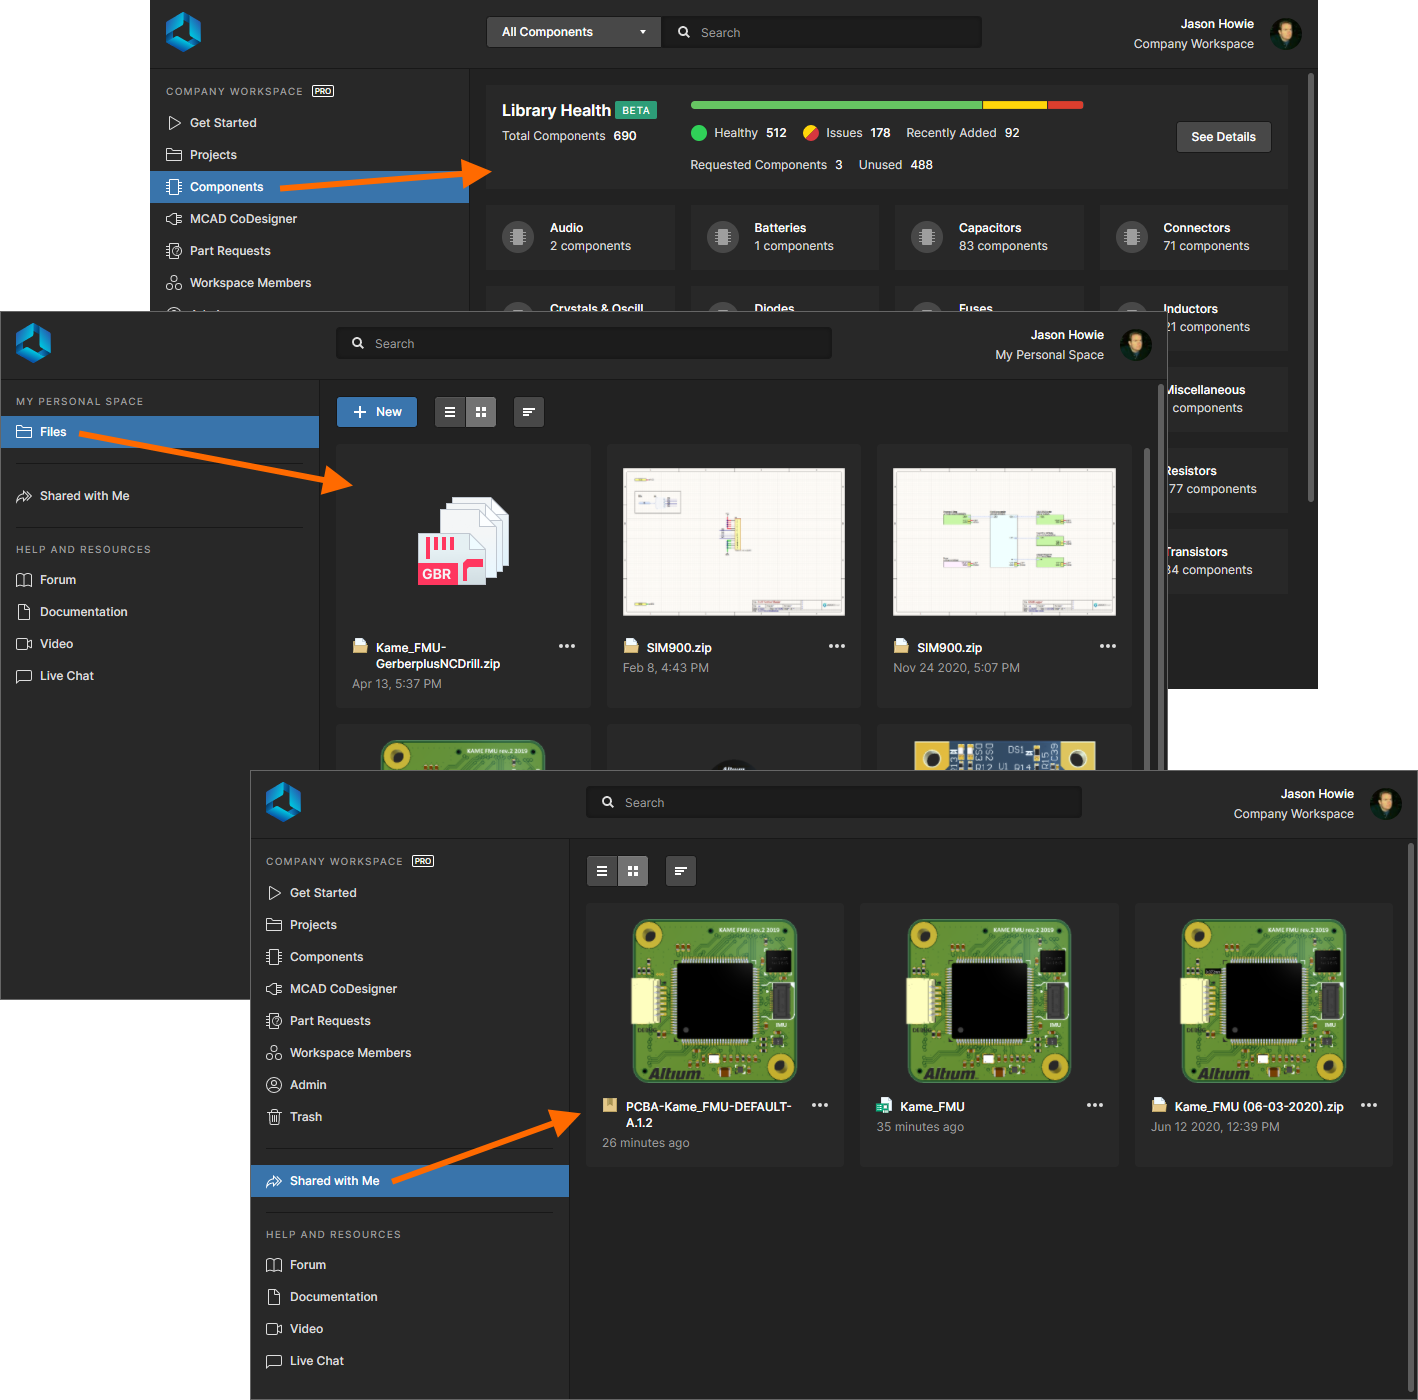Viewport: 1418px width, 1400px height.
Task: Click the Library Health progress bar
Action: pos(886,105)
